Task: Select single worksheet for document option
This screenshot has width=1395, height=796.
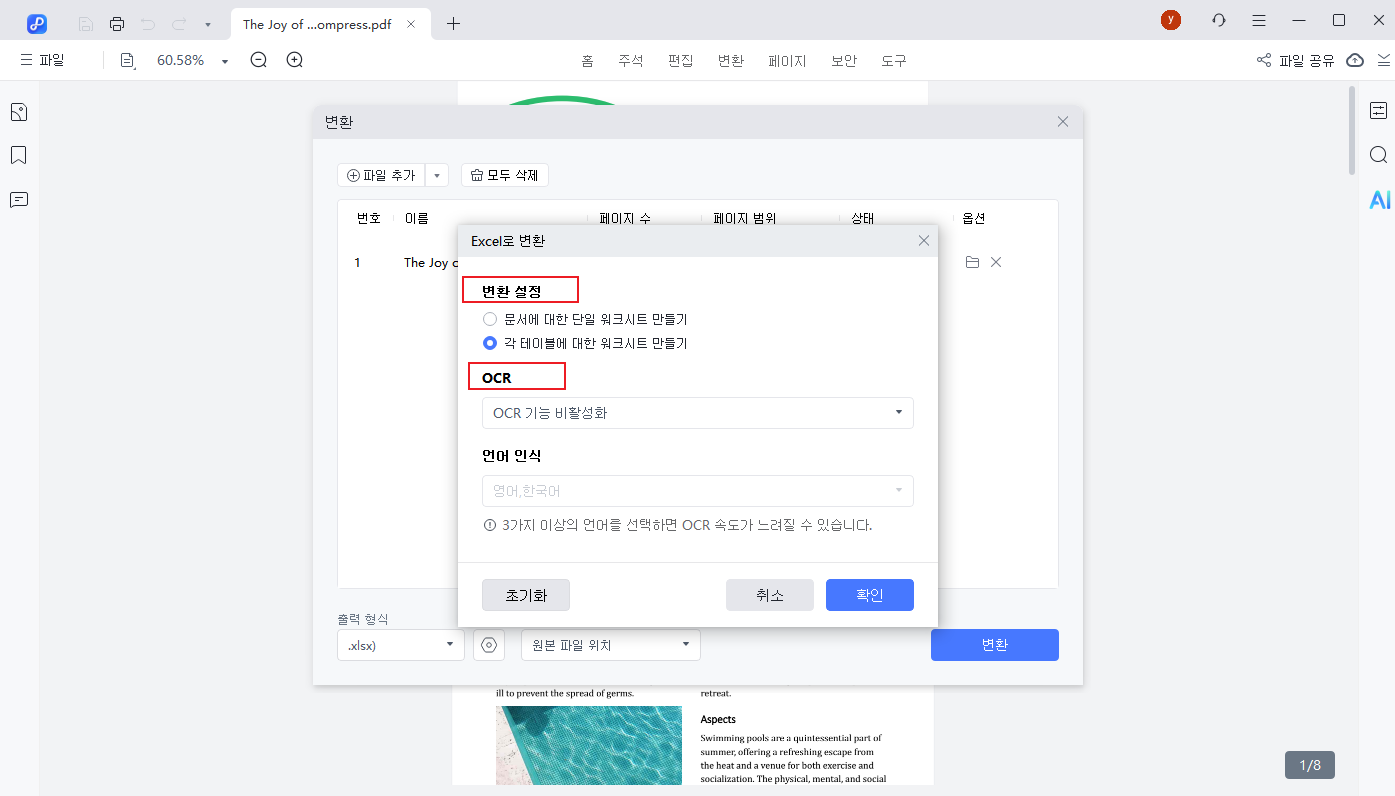Action: click(x=490, y=319)
